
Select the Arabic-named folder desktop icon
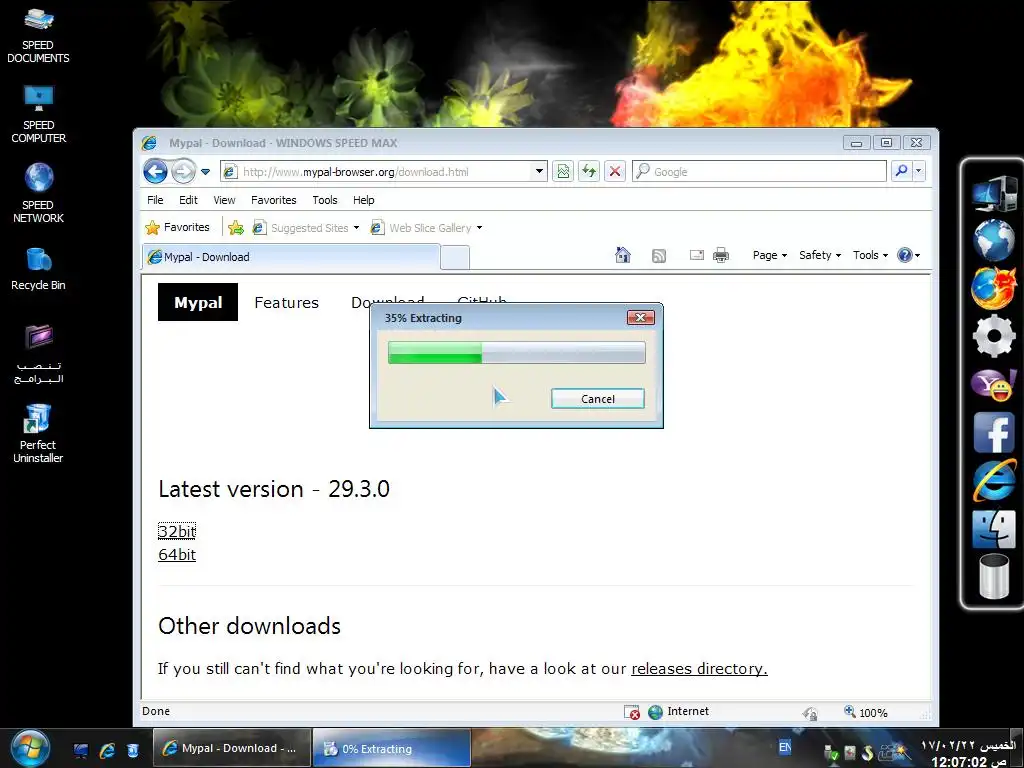[x=39, y=354]
